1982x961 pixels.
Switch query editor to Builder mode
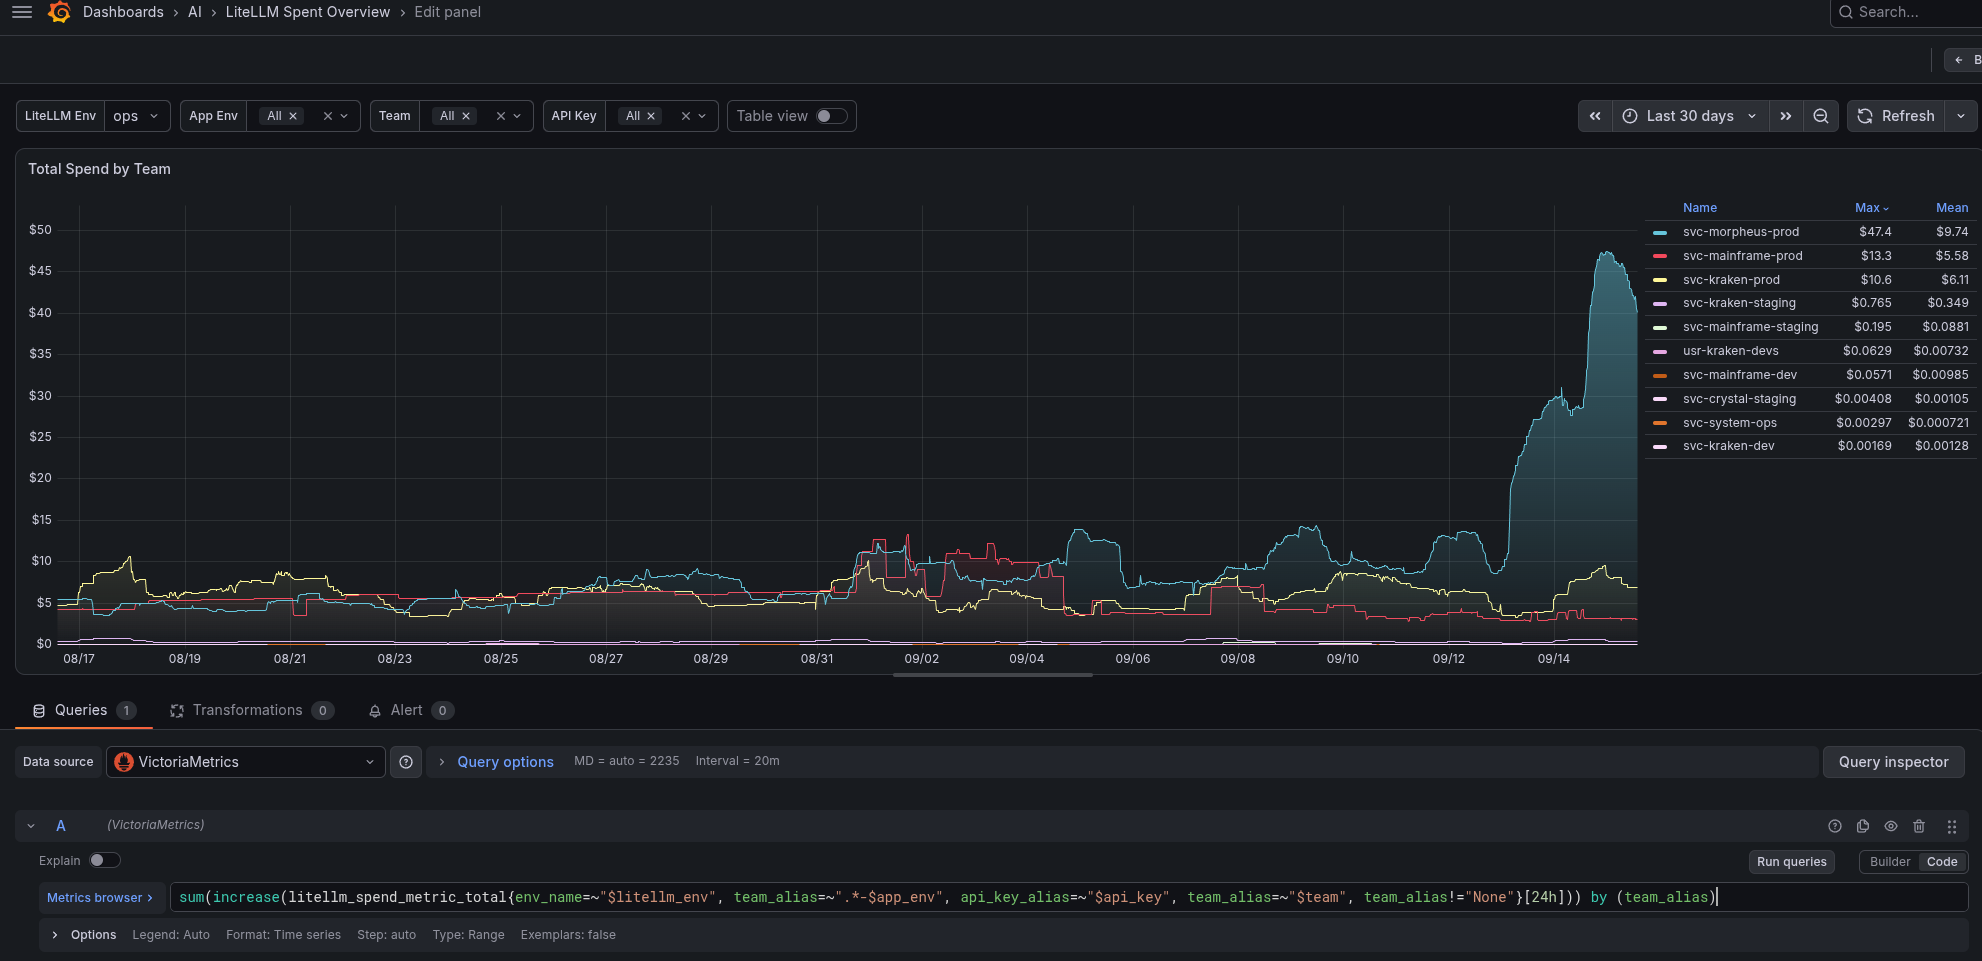pos(1890,862)
